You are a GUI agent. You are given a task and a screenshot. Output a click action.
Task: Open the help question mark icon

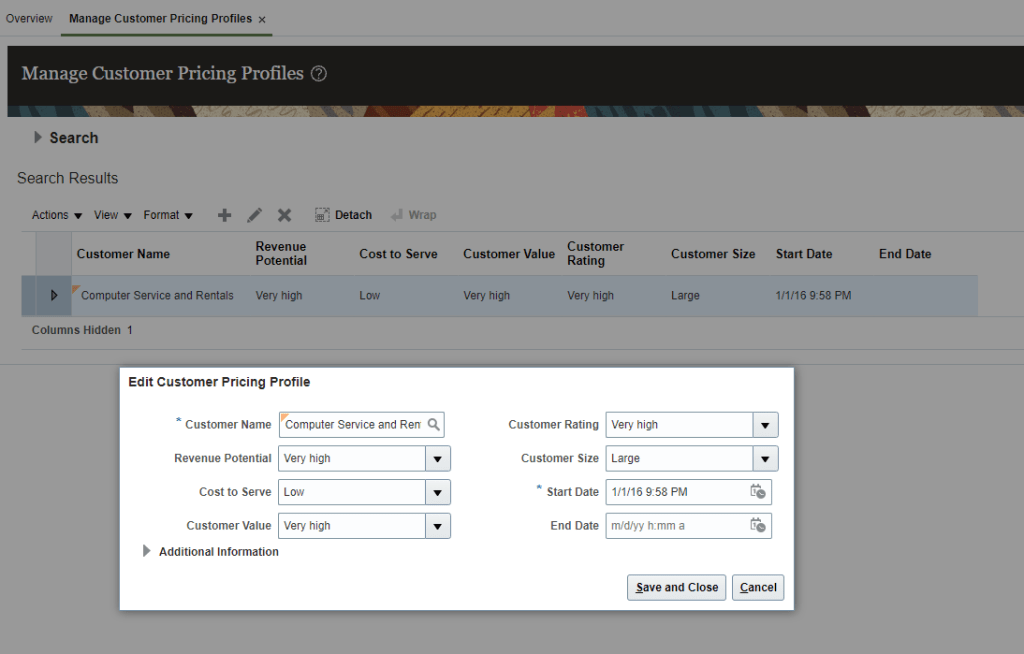coord(319,74)
